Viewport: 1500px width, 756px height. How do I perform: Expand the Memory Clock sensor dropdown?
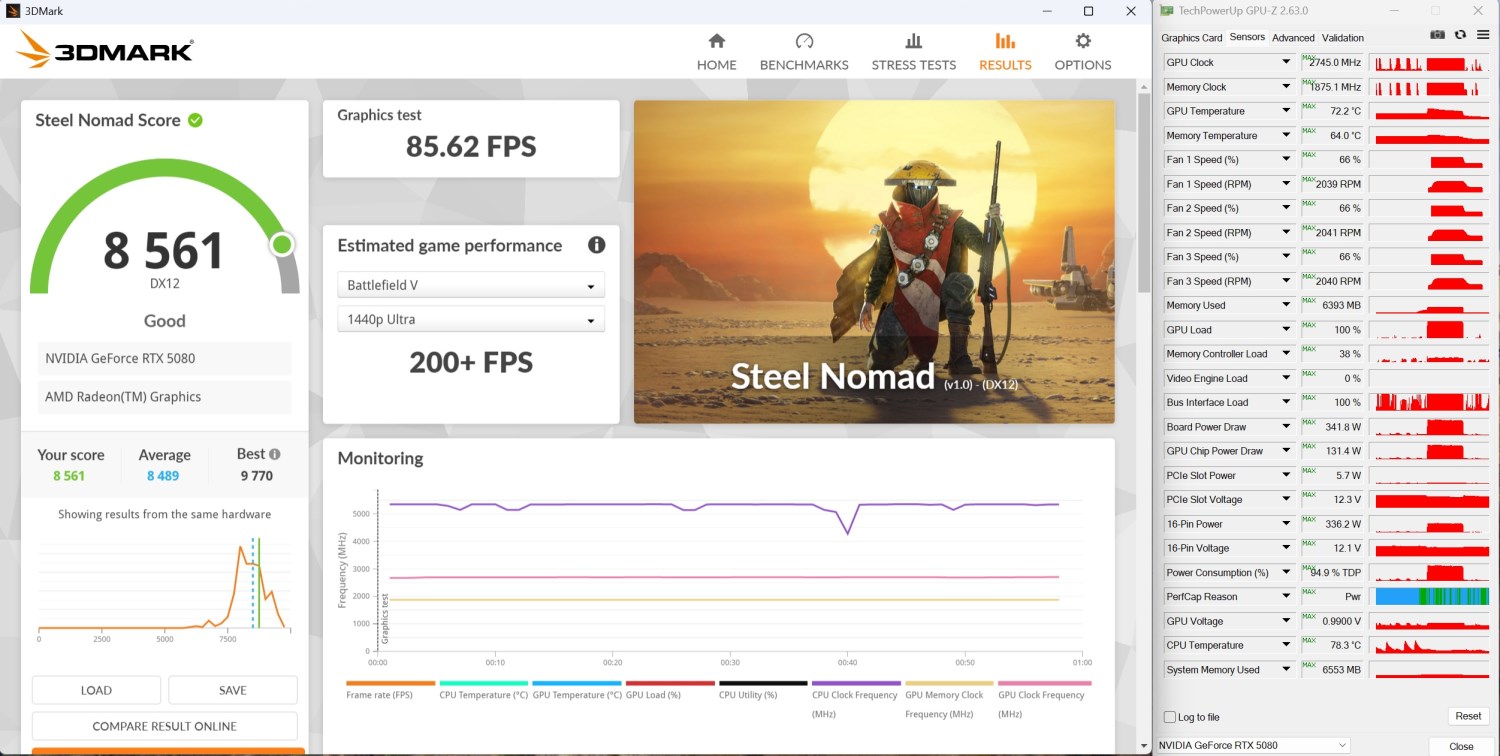point(1286,87)
